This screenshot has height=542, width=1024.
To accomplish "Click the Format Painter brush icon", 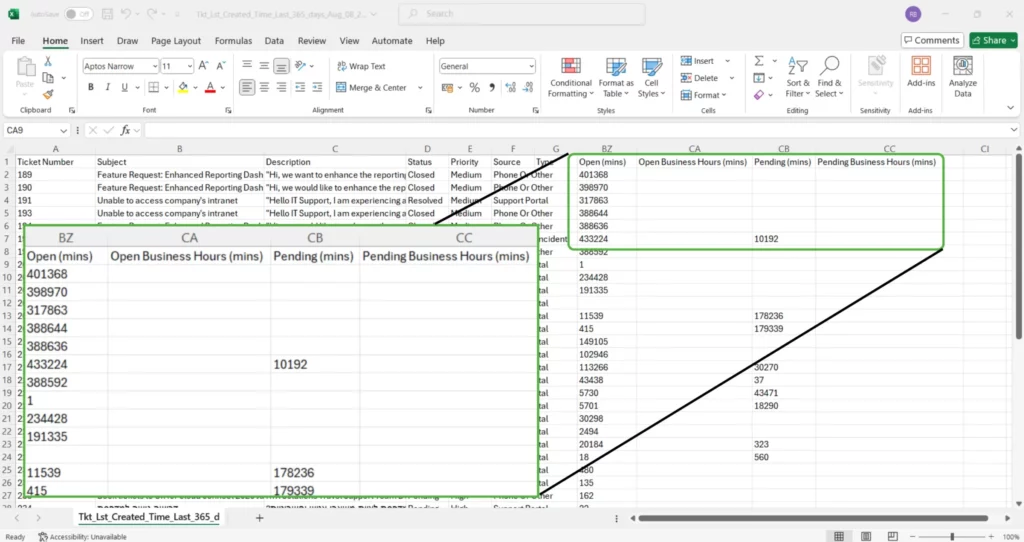I will (48, 94).
